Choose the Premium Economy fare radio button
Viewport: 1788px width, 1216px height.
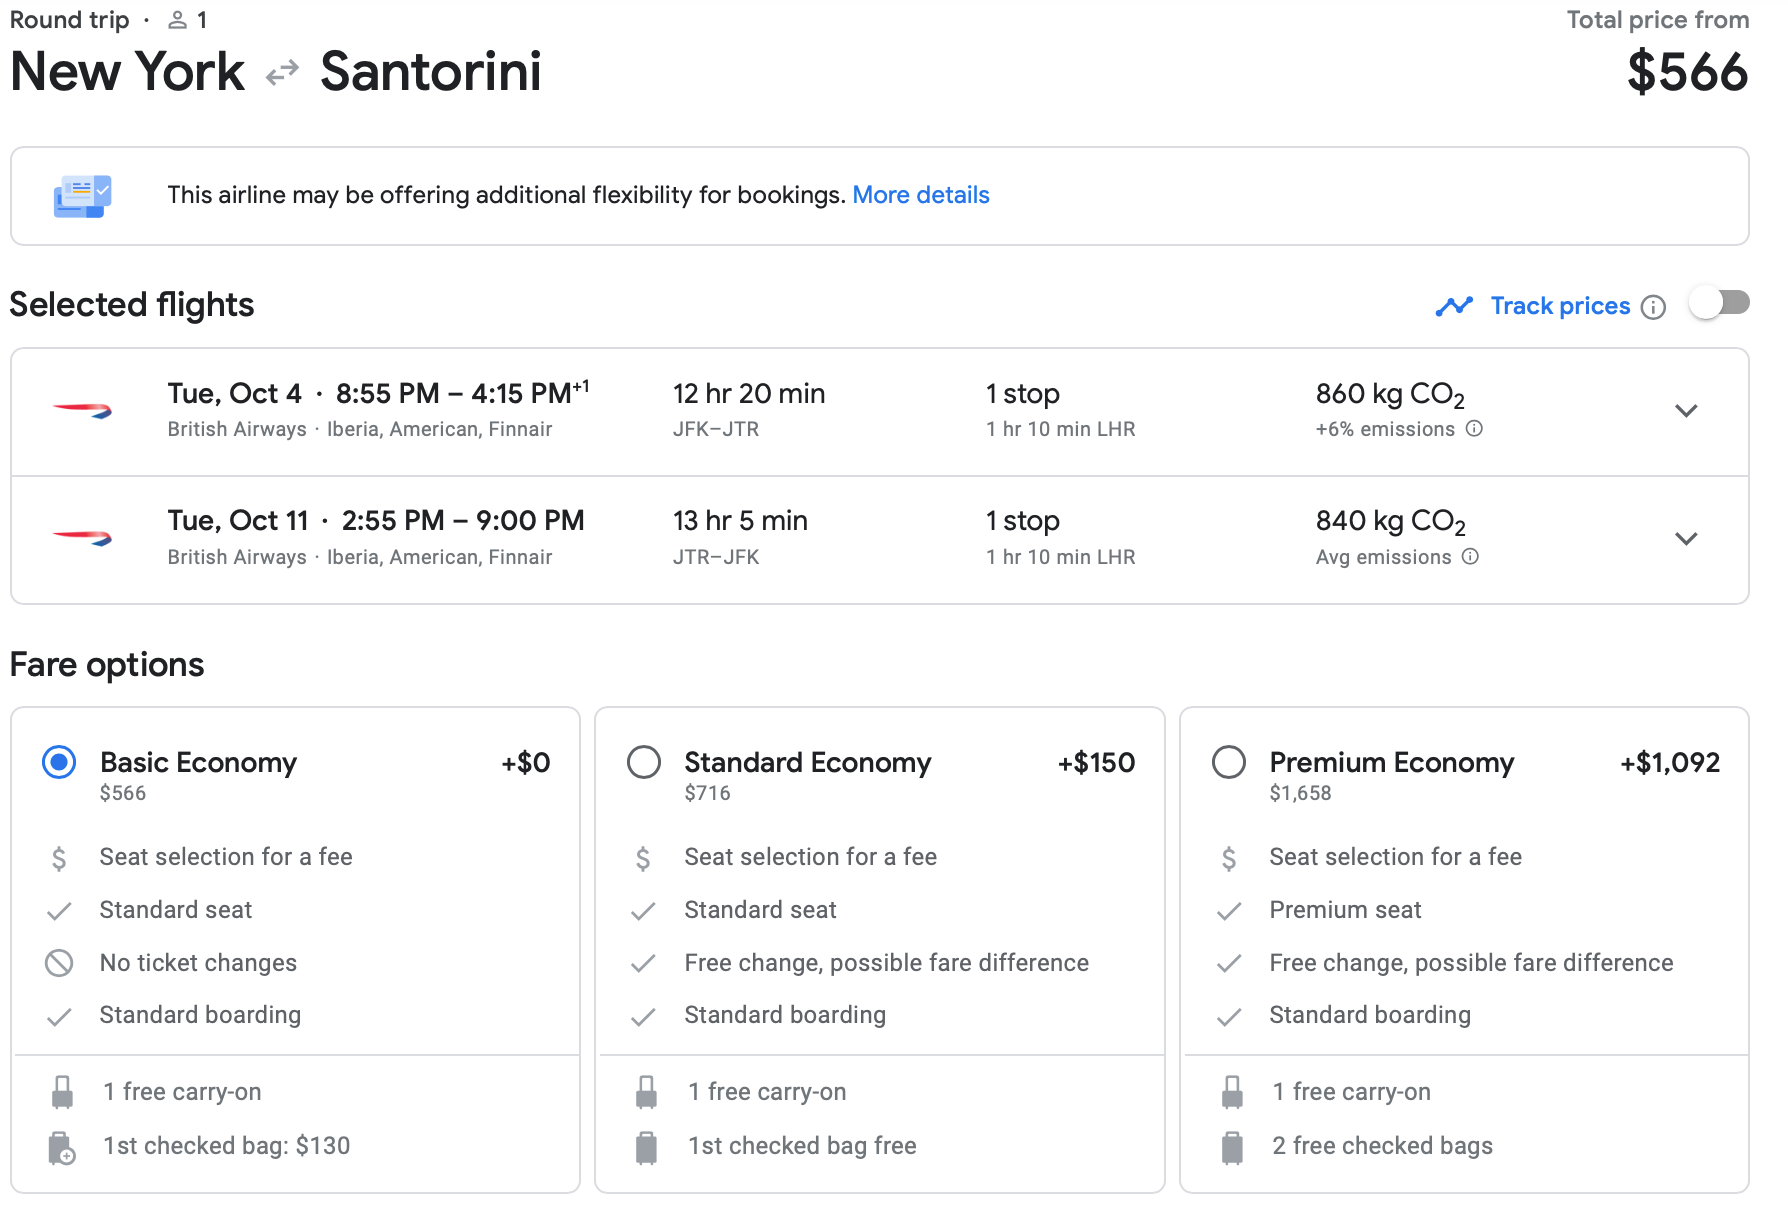[x=1229, y=763]
